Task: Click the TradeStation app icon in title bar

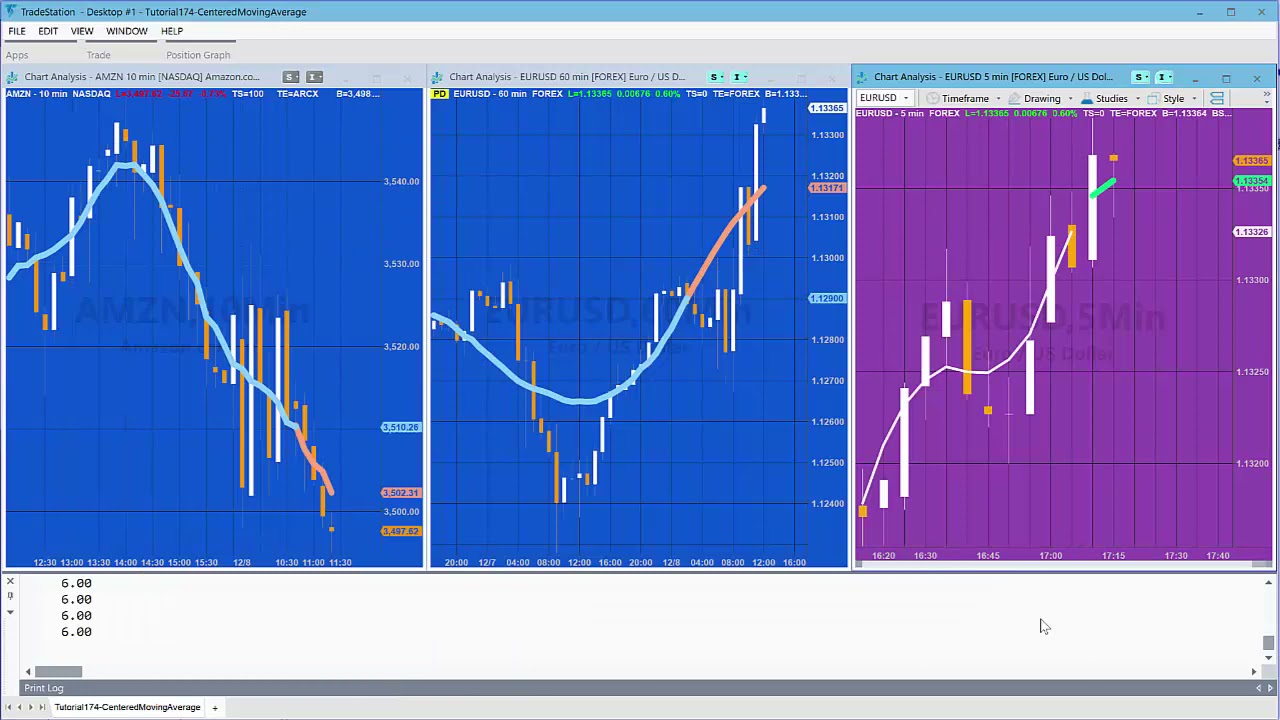Action: pos(10,12)
